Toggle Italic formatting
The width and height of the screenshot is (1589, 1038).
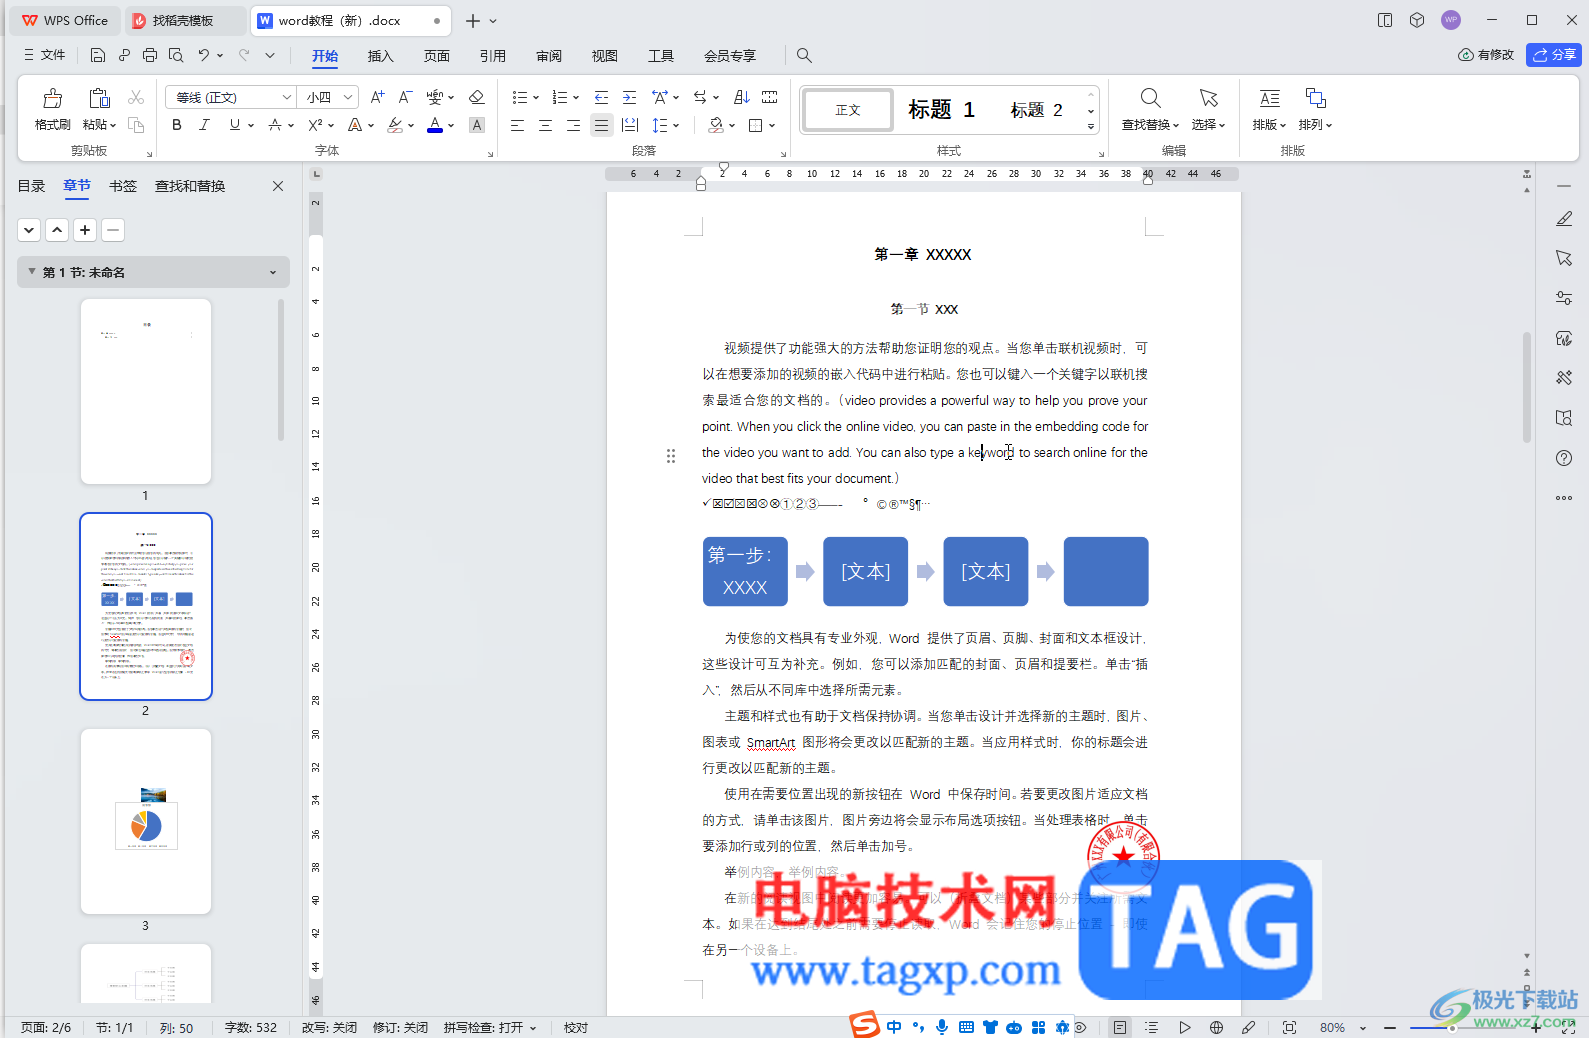(204, 125)
